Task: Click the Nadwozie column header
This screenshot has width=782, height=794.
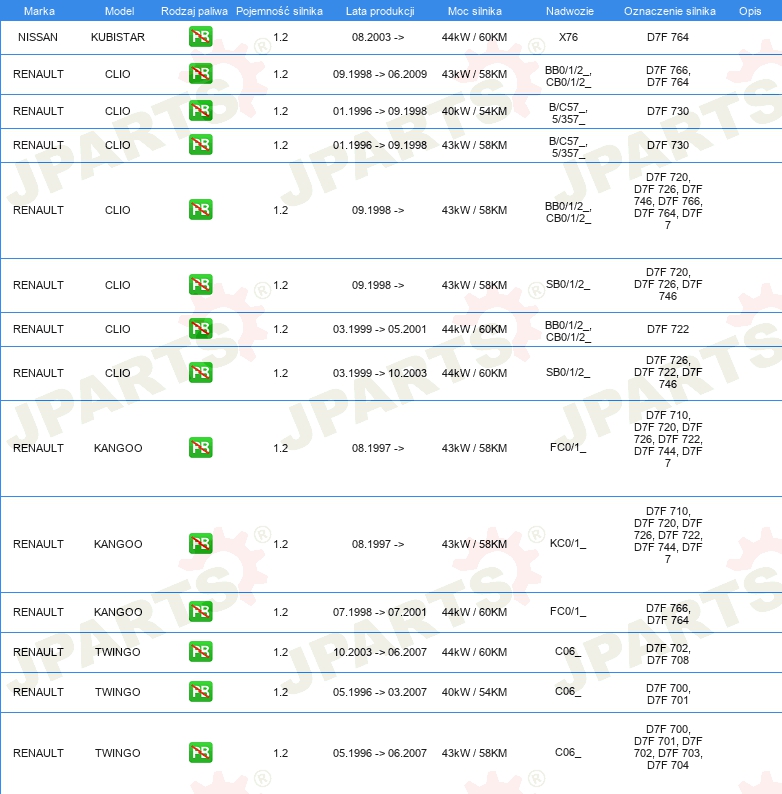Action: [570, 11]
